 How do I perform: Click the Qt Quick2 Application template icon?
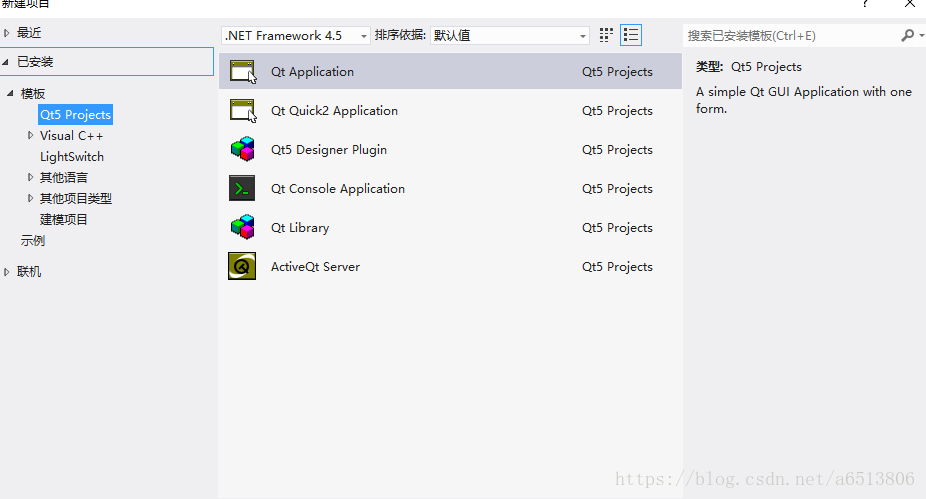tap(243, 110)
